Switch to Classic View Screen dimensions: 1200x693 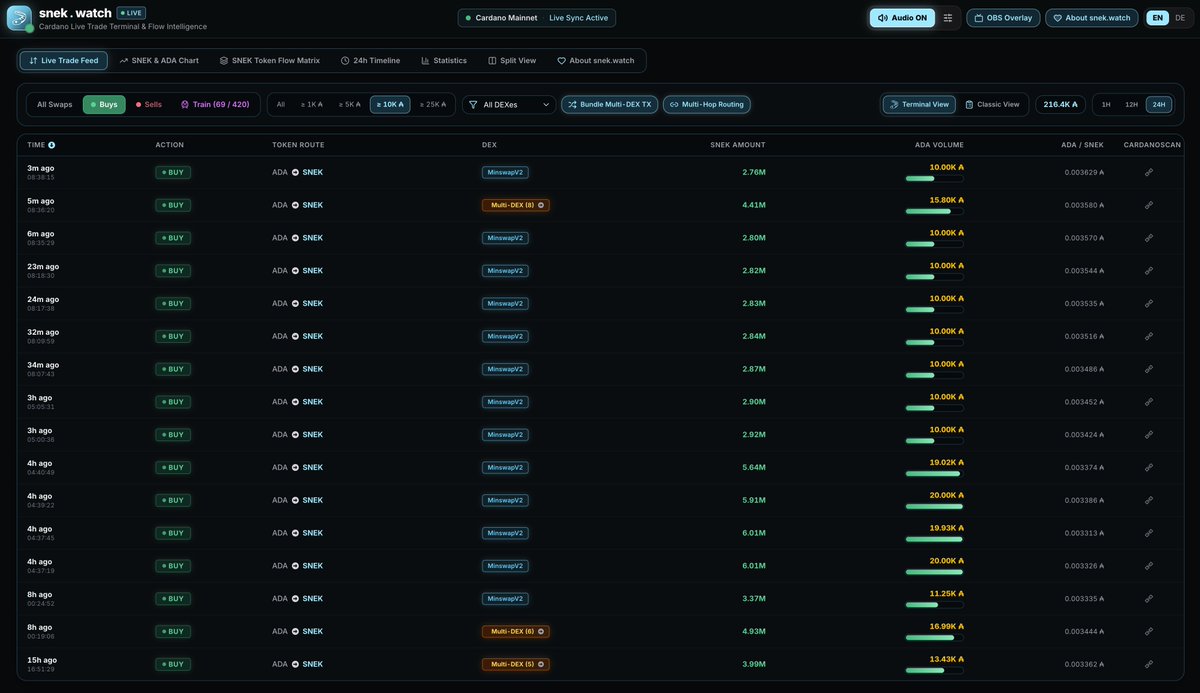click(x=993, y=104)
